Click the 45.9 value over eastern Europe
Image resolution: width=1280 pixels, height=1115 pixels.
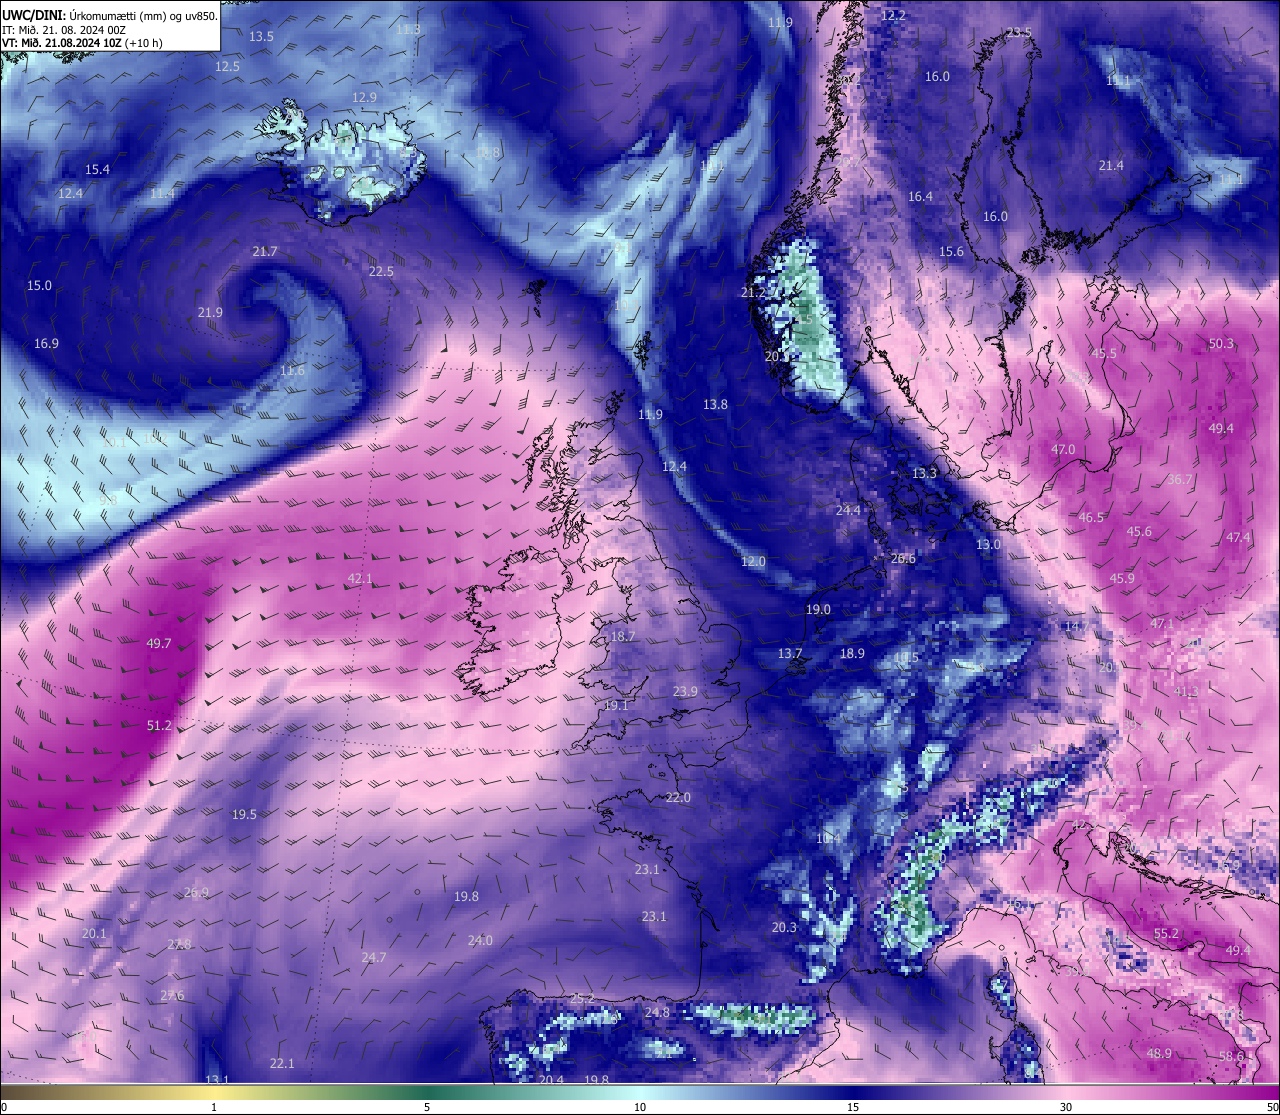(1122, 578)
